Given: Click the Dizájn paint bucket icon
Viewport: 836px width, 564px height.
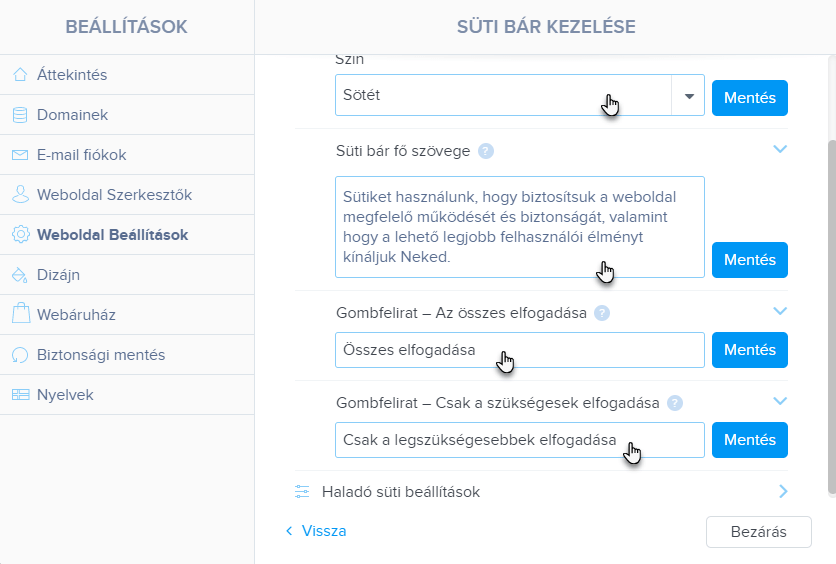Looking at the screenshot, I should pyautogui.click(x=20, y=275).
